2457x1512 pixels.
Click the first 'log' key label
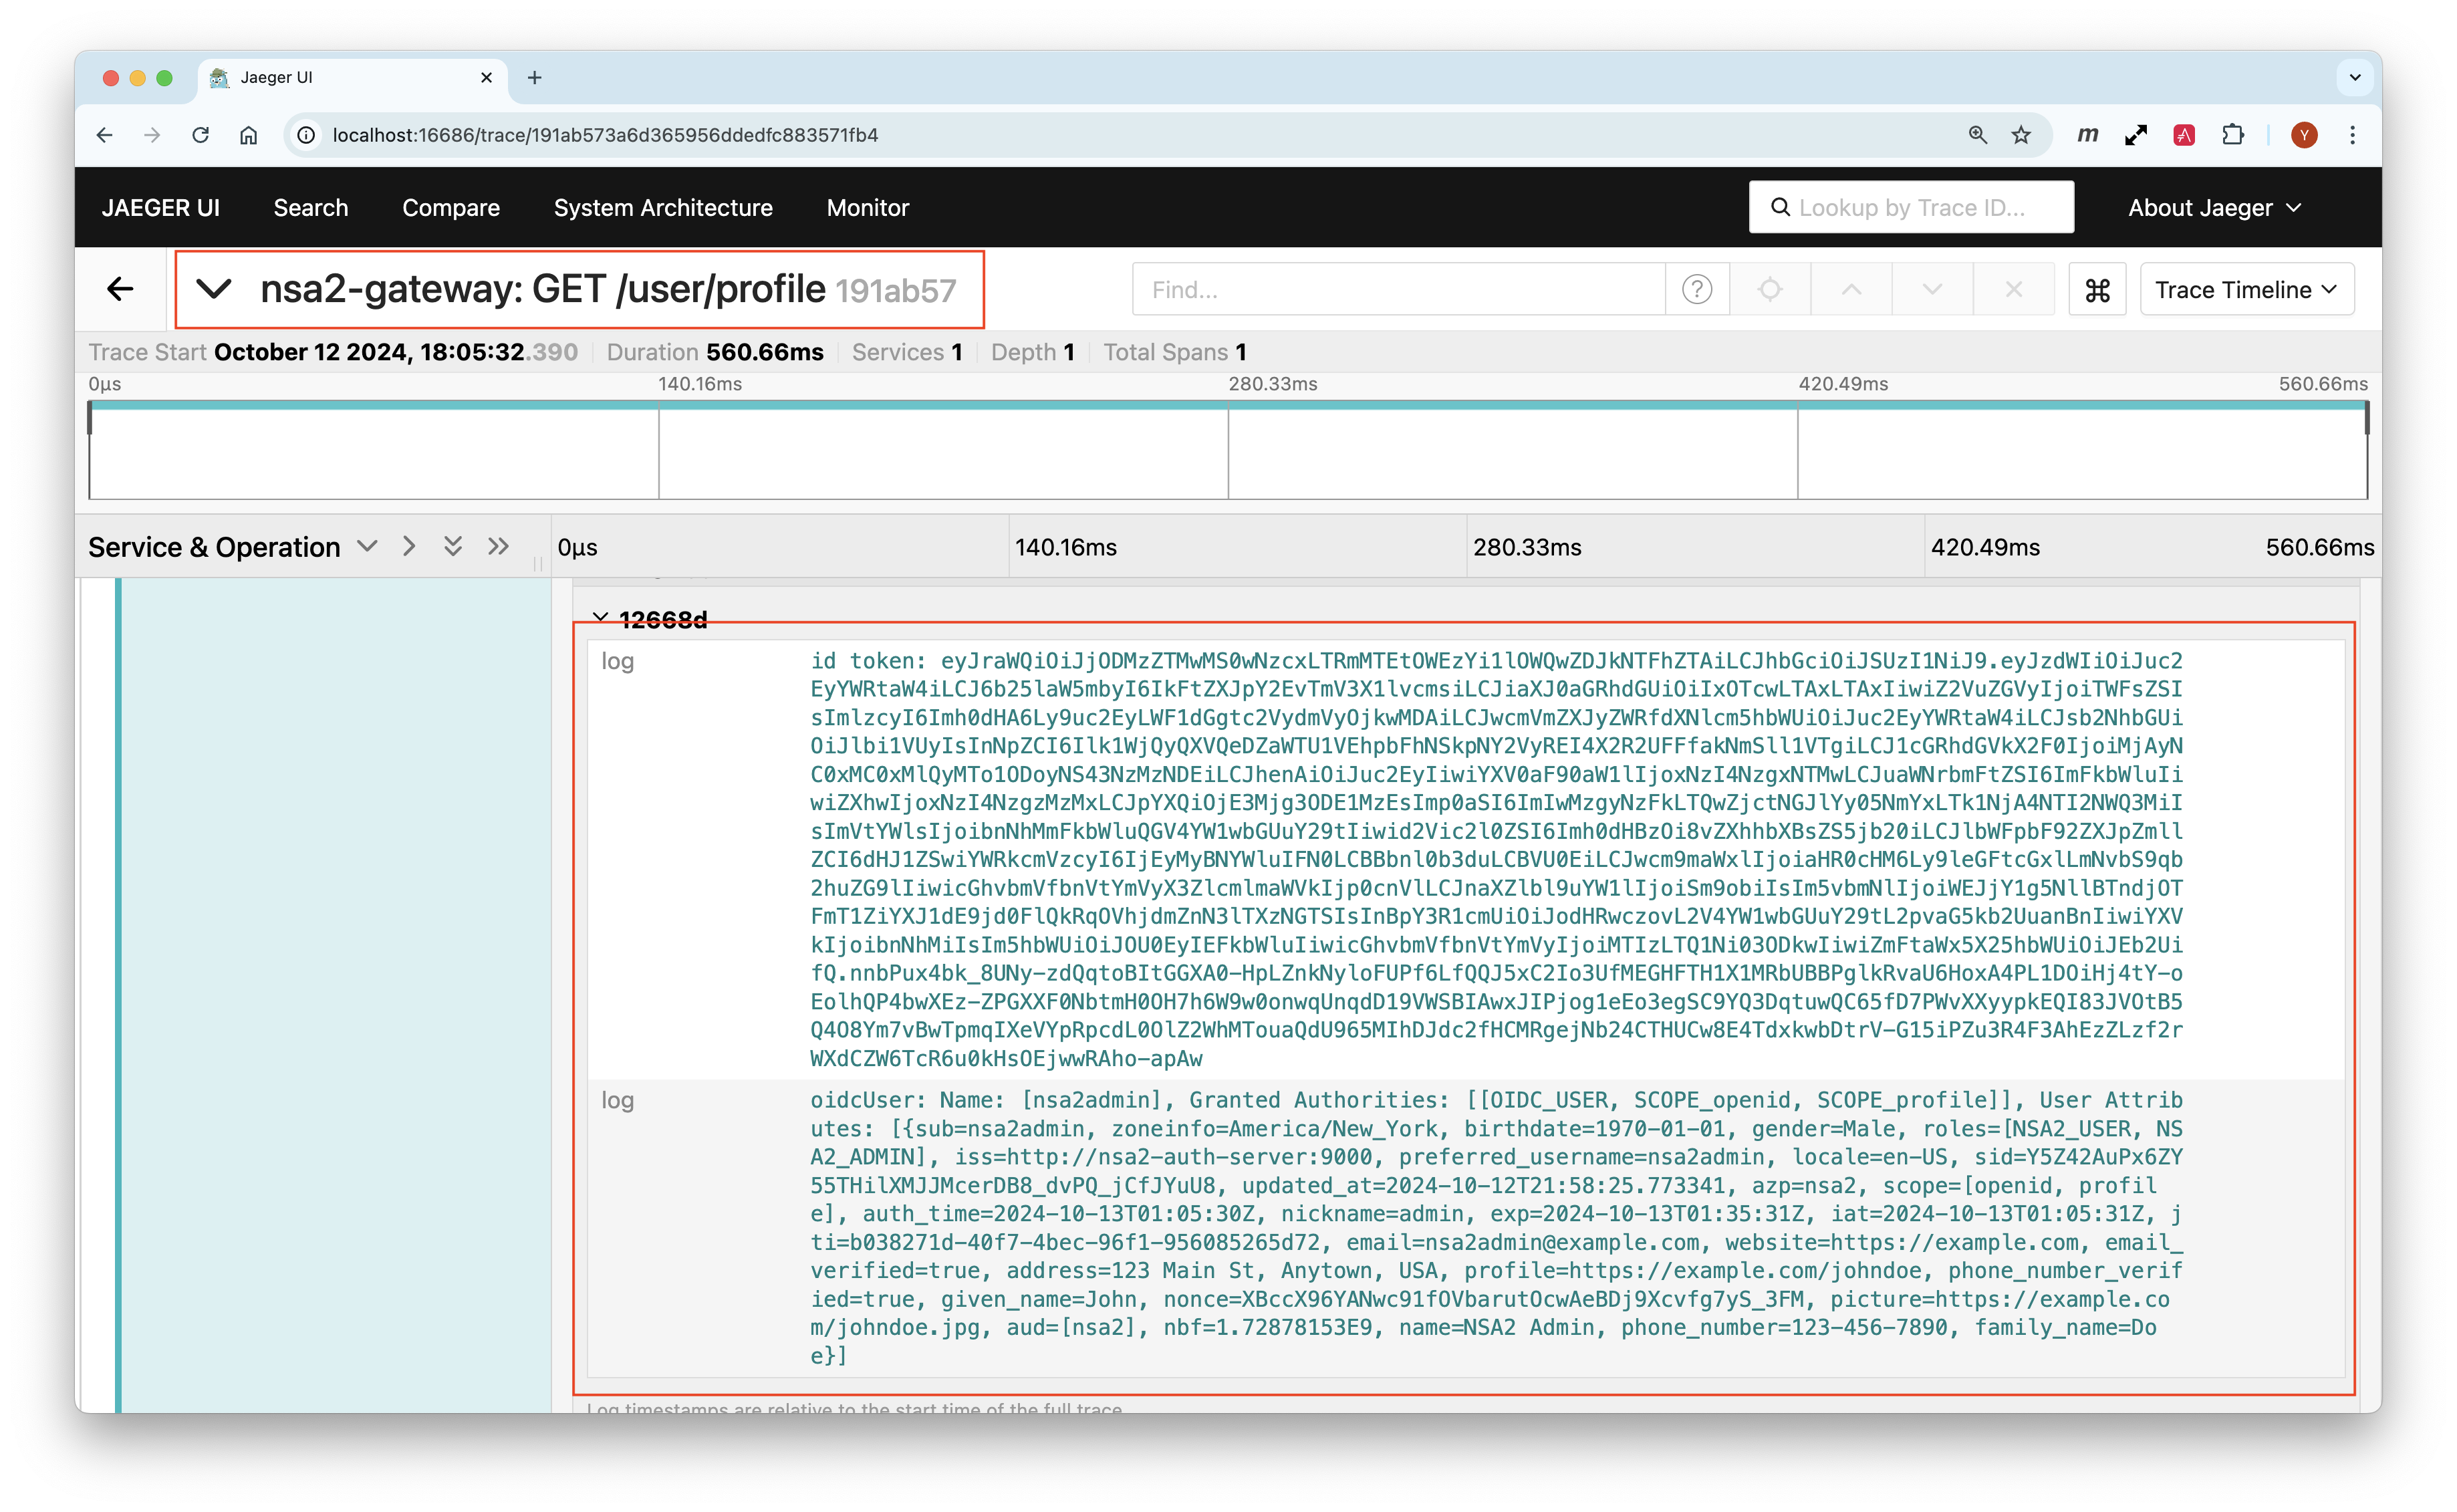point(617,661)
